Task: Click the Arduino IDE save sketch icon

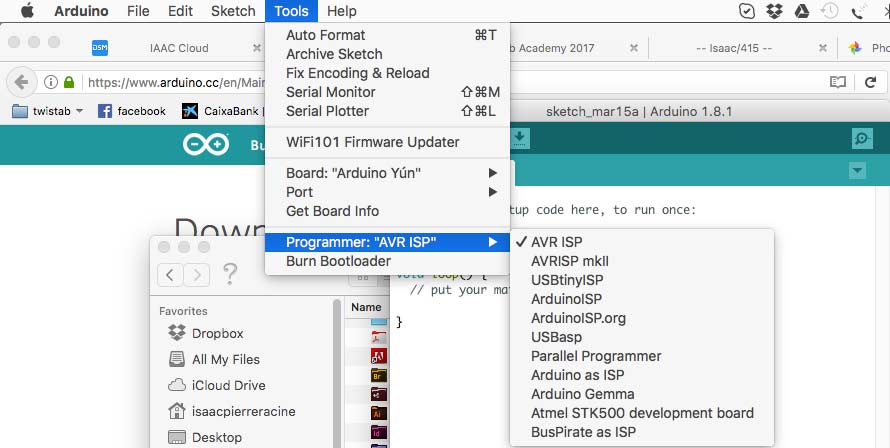Action: pyautogui.click(x=520, y=139)
